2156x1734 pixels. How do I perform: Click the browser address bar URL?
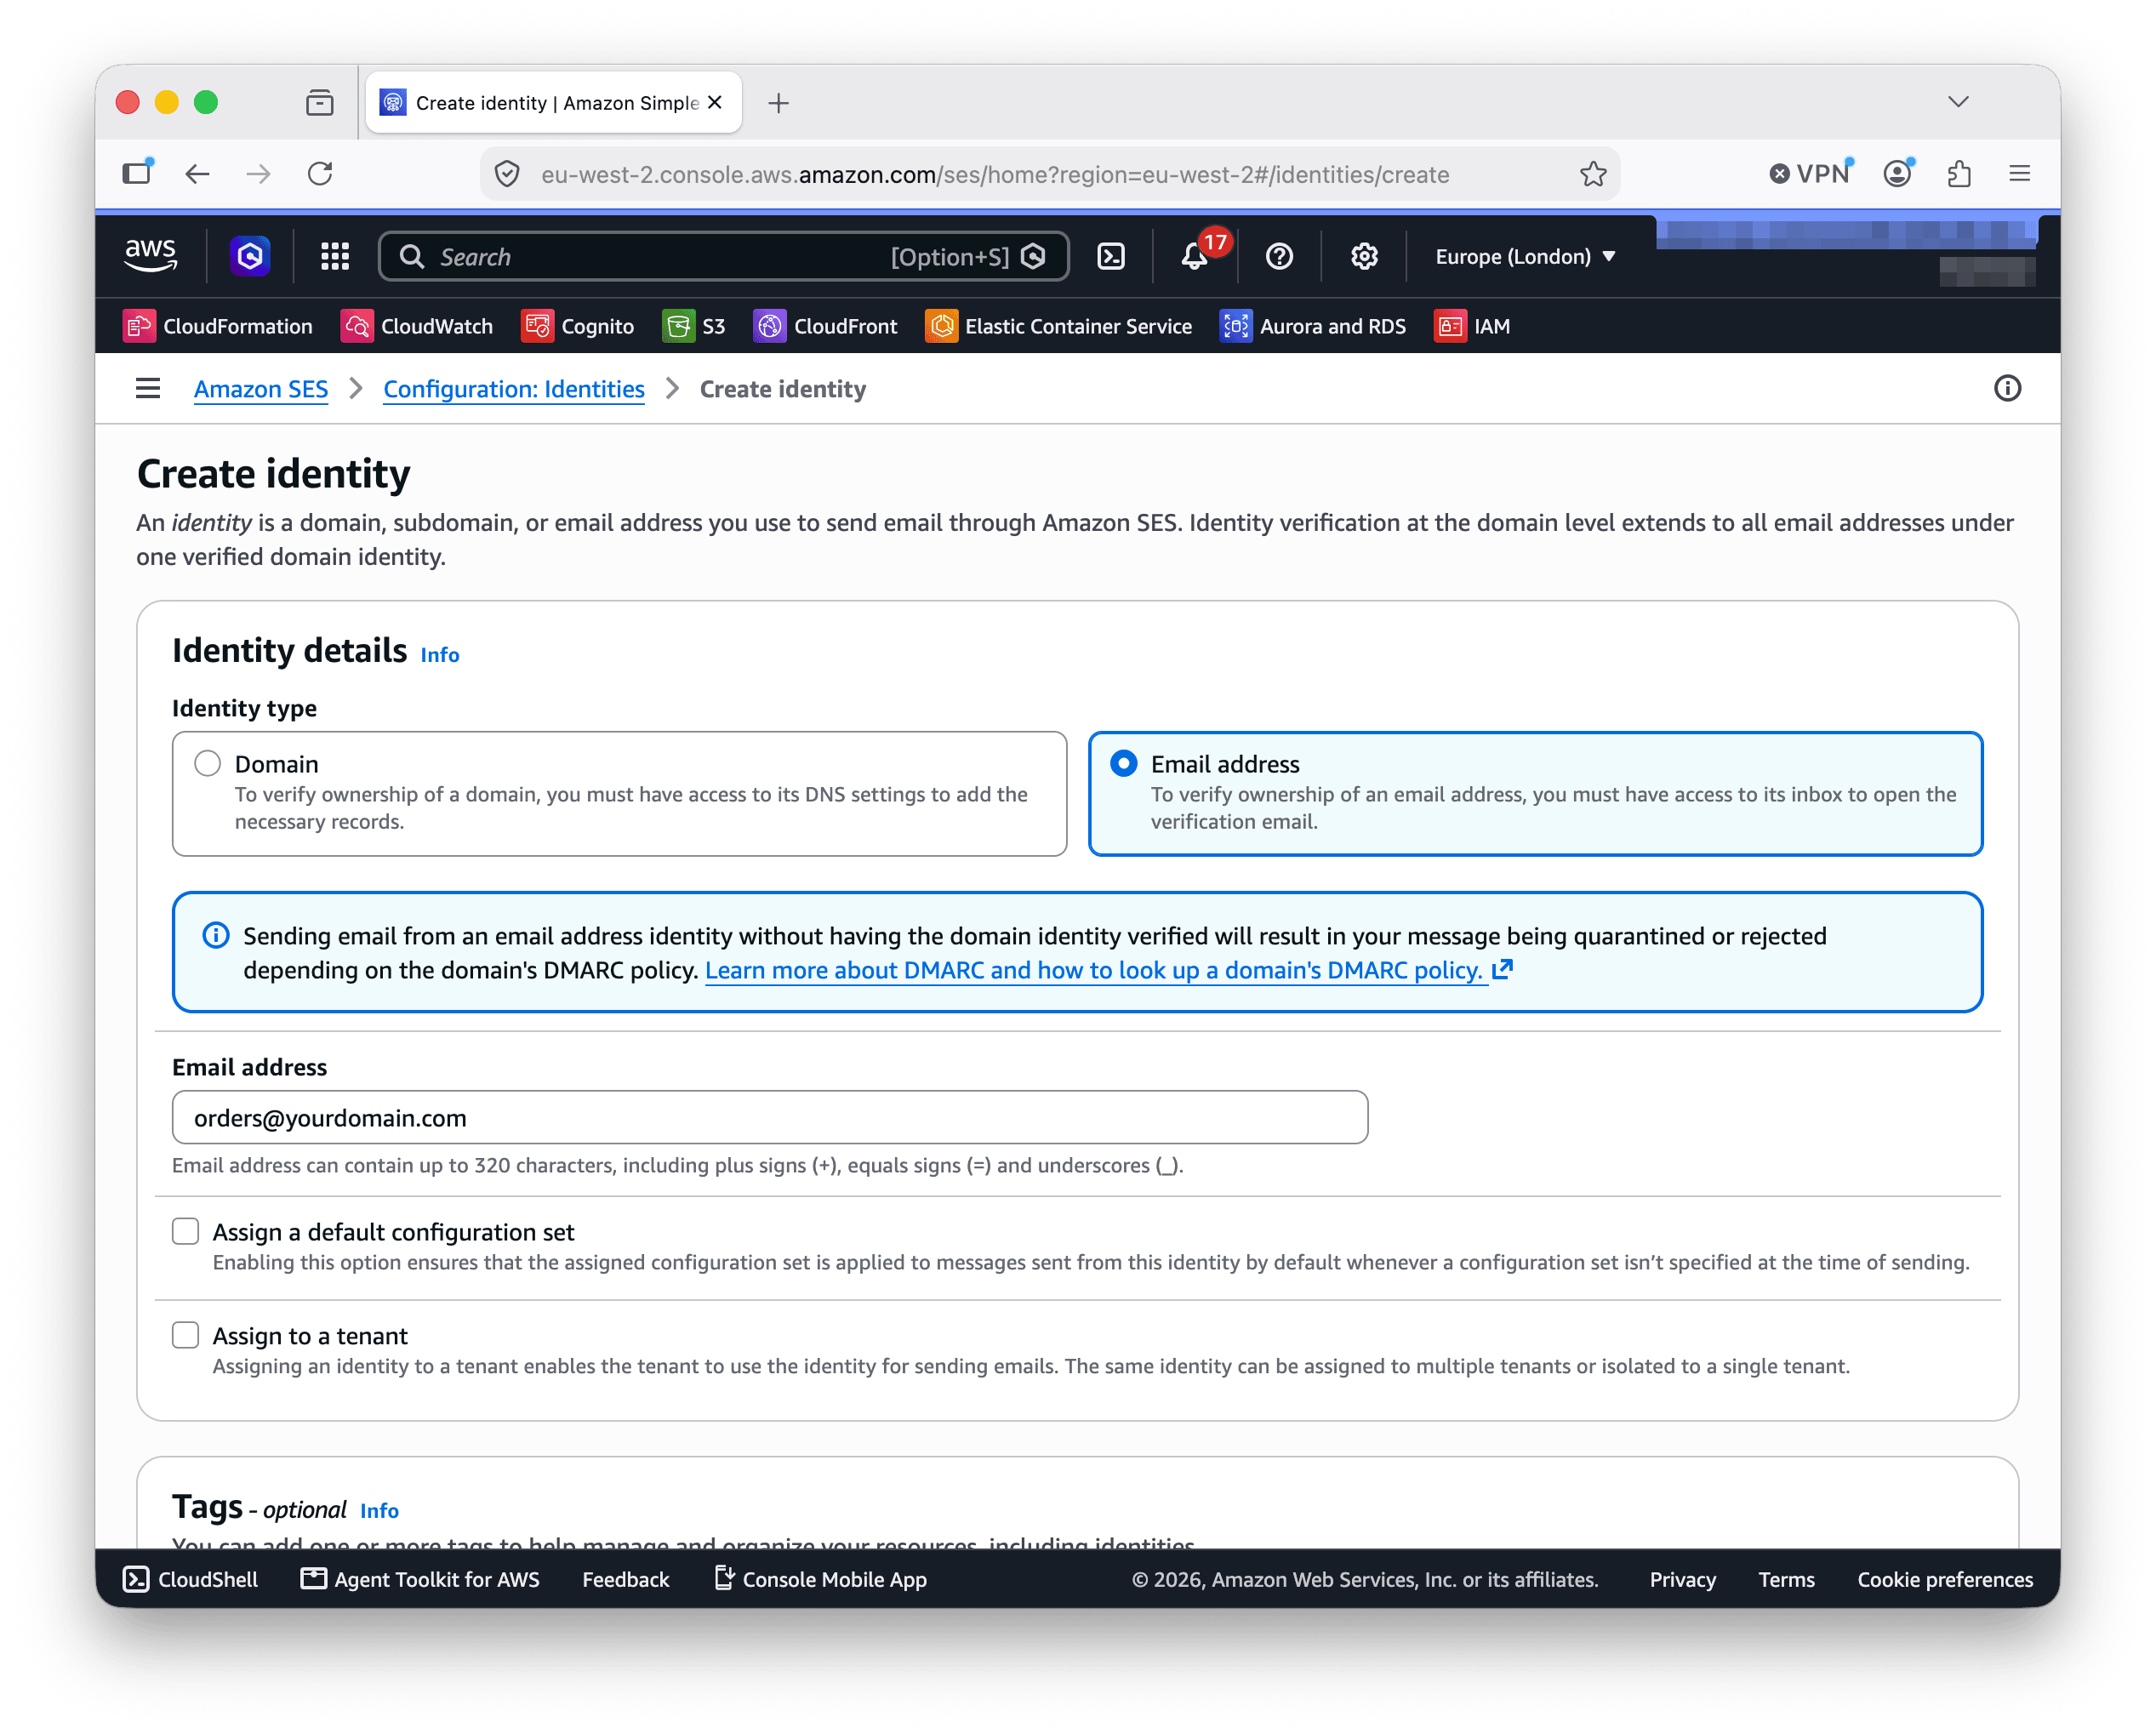(995, 174)
